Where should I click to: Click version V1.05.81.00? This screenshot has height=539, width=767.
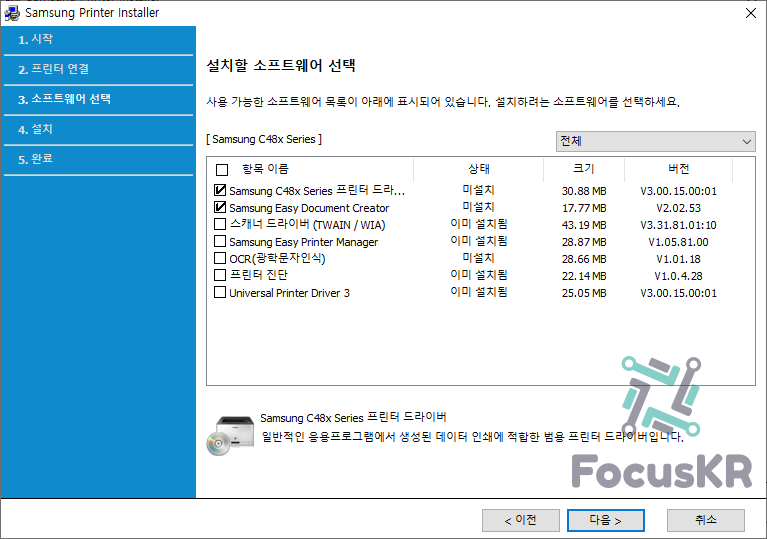pos(678,242)
